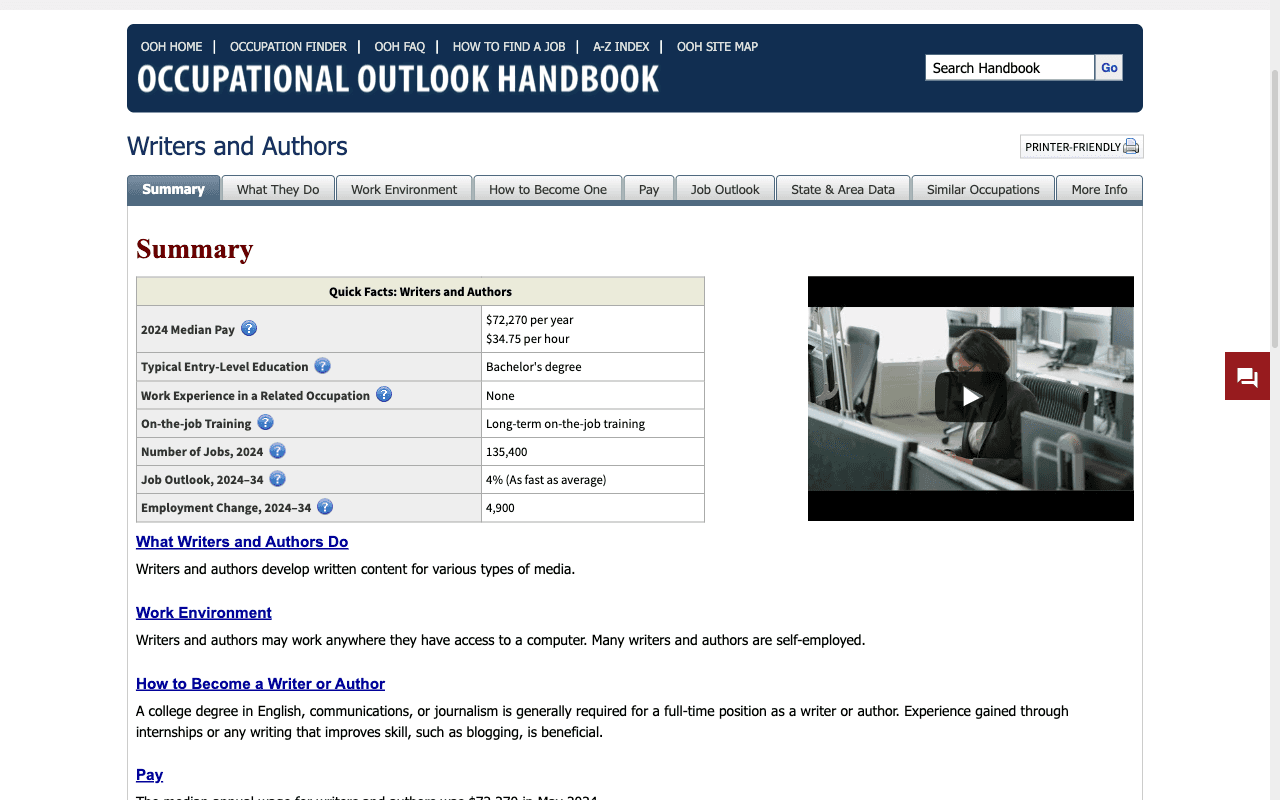Image resolution: width=1280 pixels, height=800 pixels.
Task: Click the "None" work experience cell
Action: click(593, 395)
